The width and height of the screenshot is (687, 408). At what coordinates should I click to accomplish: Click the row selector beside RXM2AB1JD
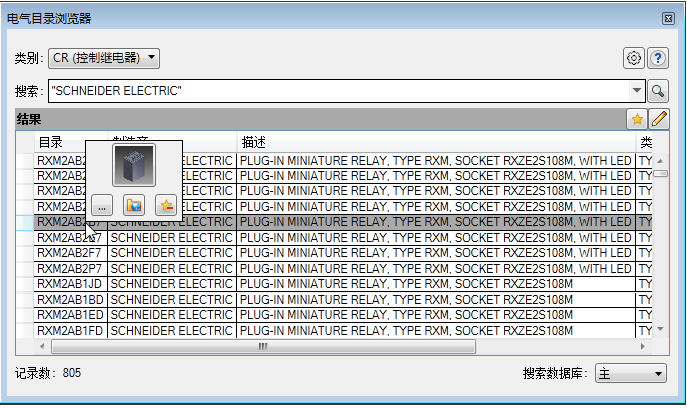[x=25, y=284]
